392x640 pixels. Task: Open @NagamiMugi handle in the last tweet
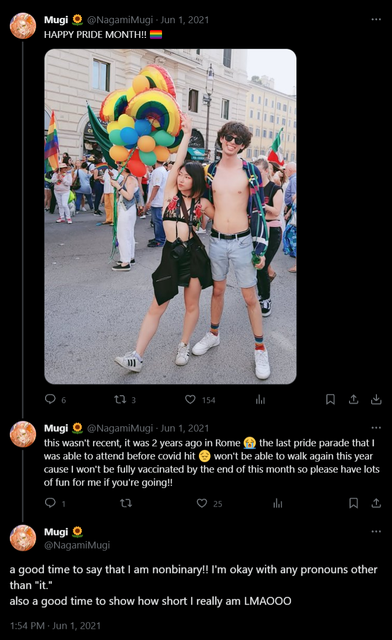click(x=77, y=545)
